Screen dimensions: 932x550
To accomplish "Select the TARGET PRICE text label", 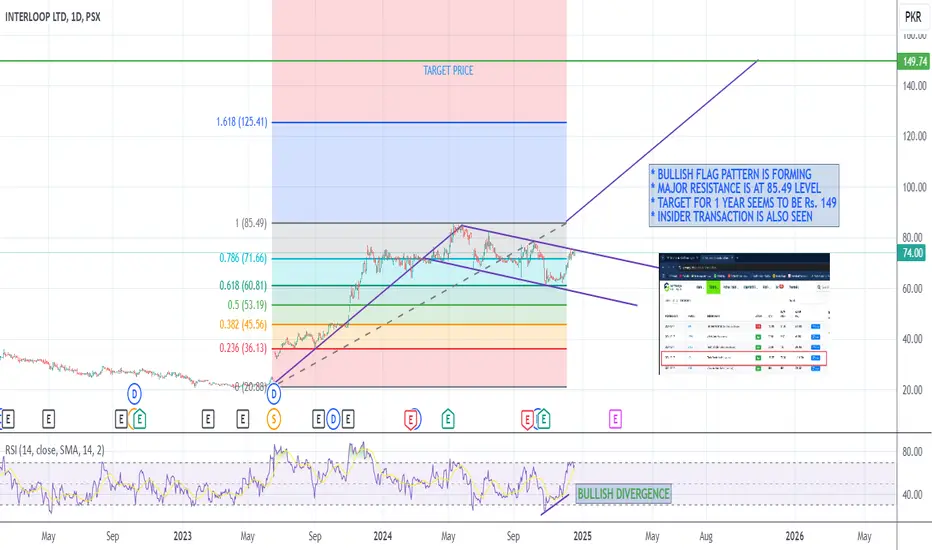I will [x=448, y=71].
